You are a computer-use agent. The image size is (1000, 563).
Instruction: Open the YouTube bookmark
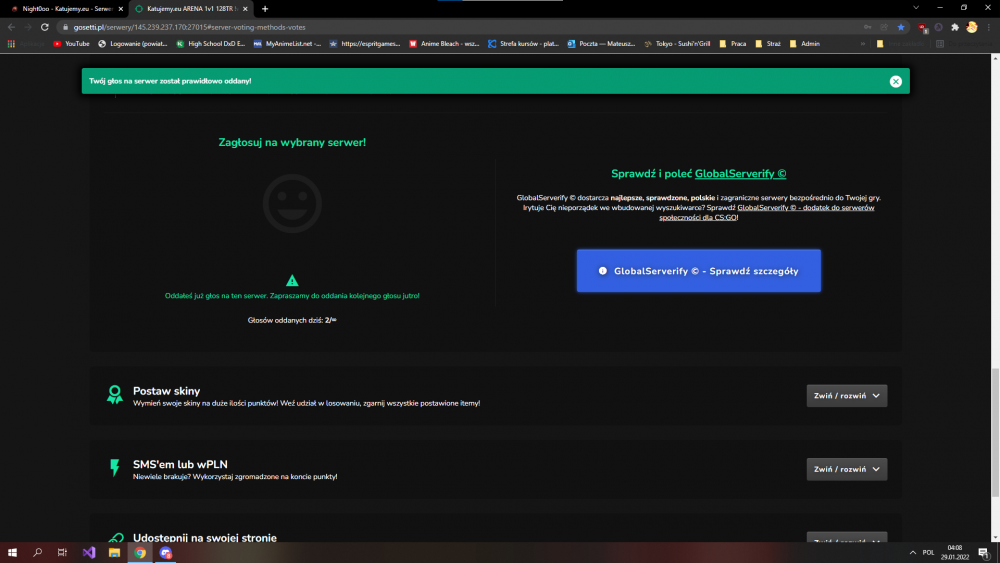(x=71, y=44)
